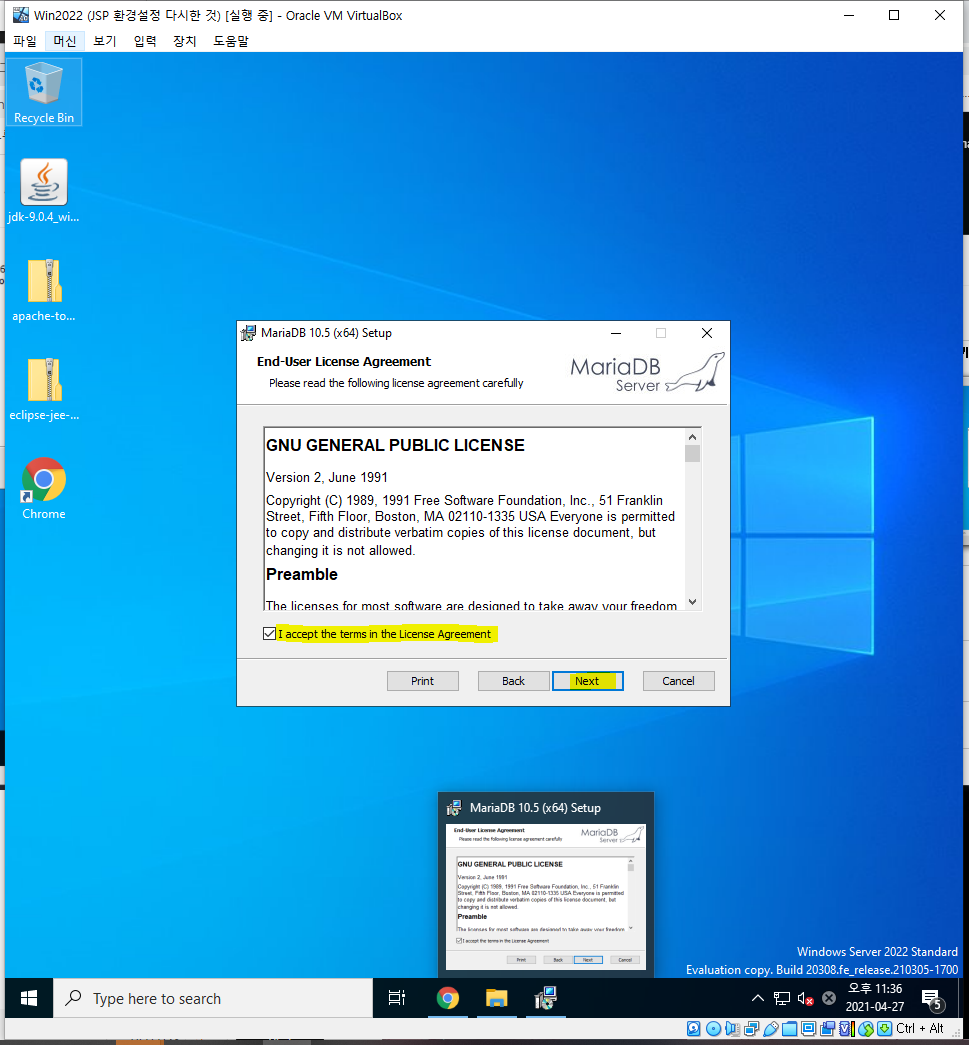969x1045 pixels.
Task: Click the VirtualBox optical disk status icon
Action: (713, 1028)
